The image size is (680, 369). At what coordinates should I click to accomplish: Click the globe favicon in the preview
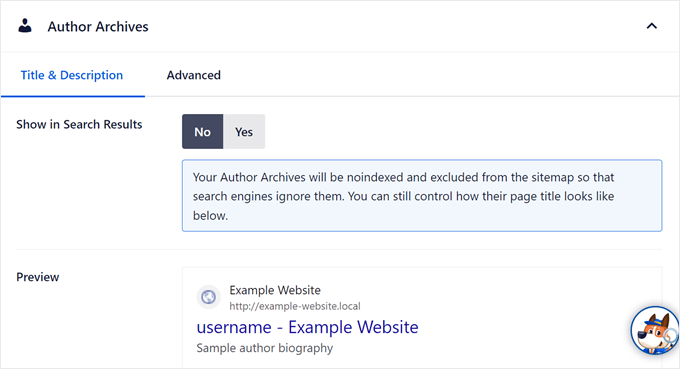click(x=208, y=297)
